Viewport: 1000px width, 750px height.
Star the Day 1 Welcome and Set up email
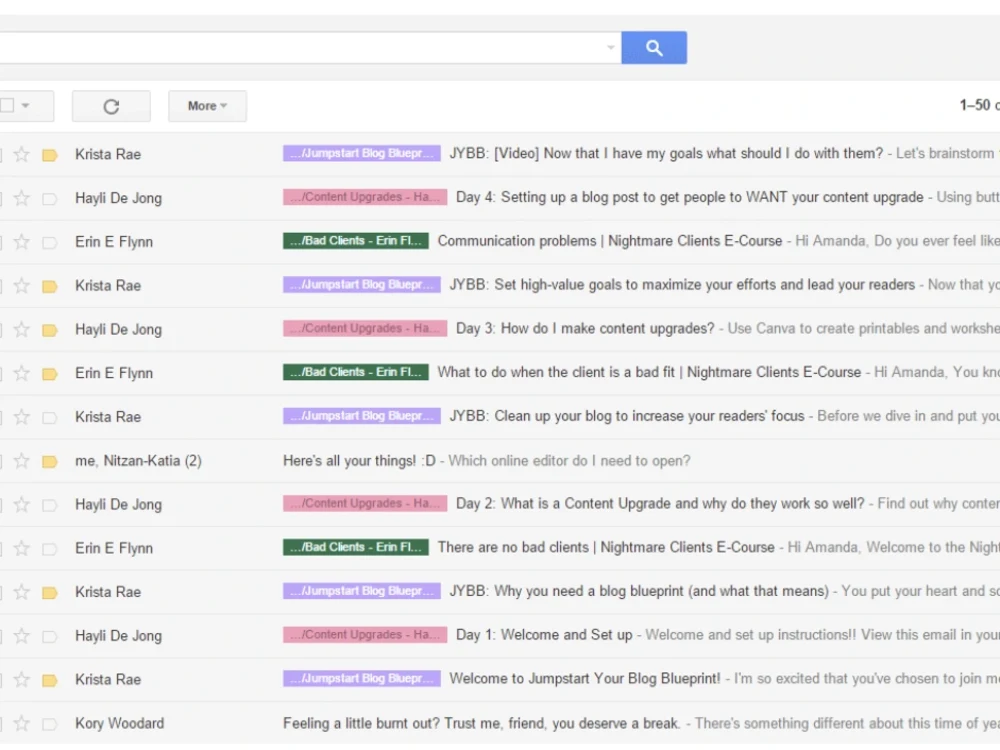(x=22, y=636)
